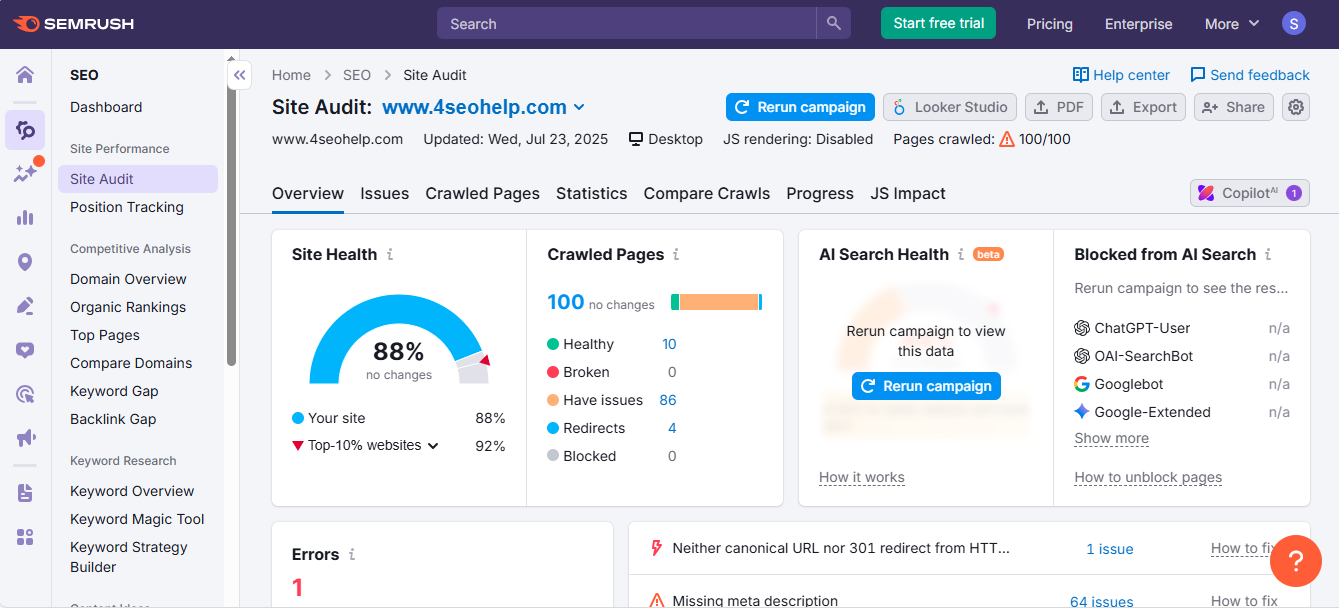The width and height of the screenshot is (1339, 608).
Task: Click inside the top search field
Action: pyautogui.click(x=620, y=23)
